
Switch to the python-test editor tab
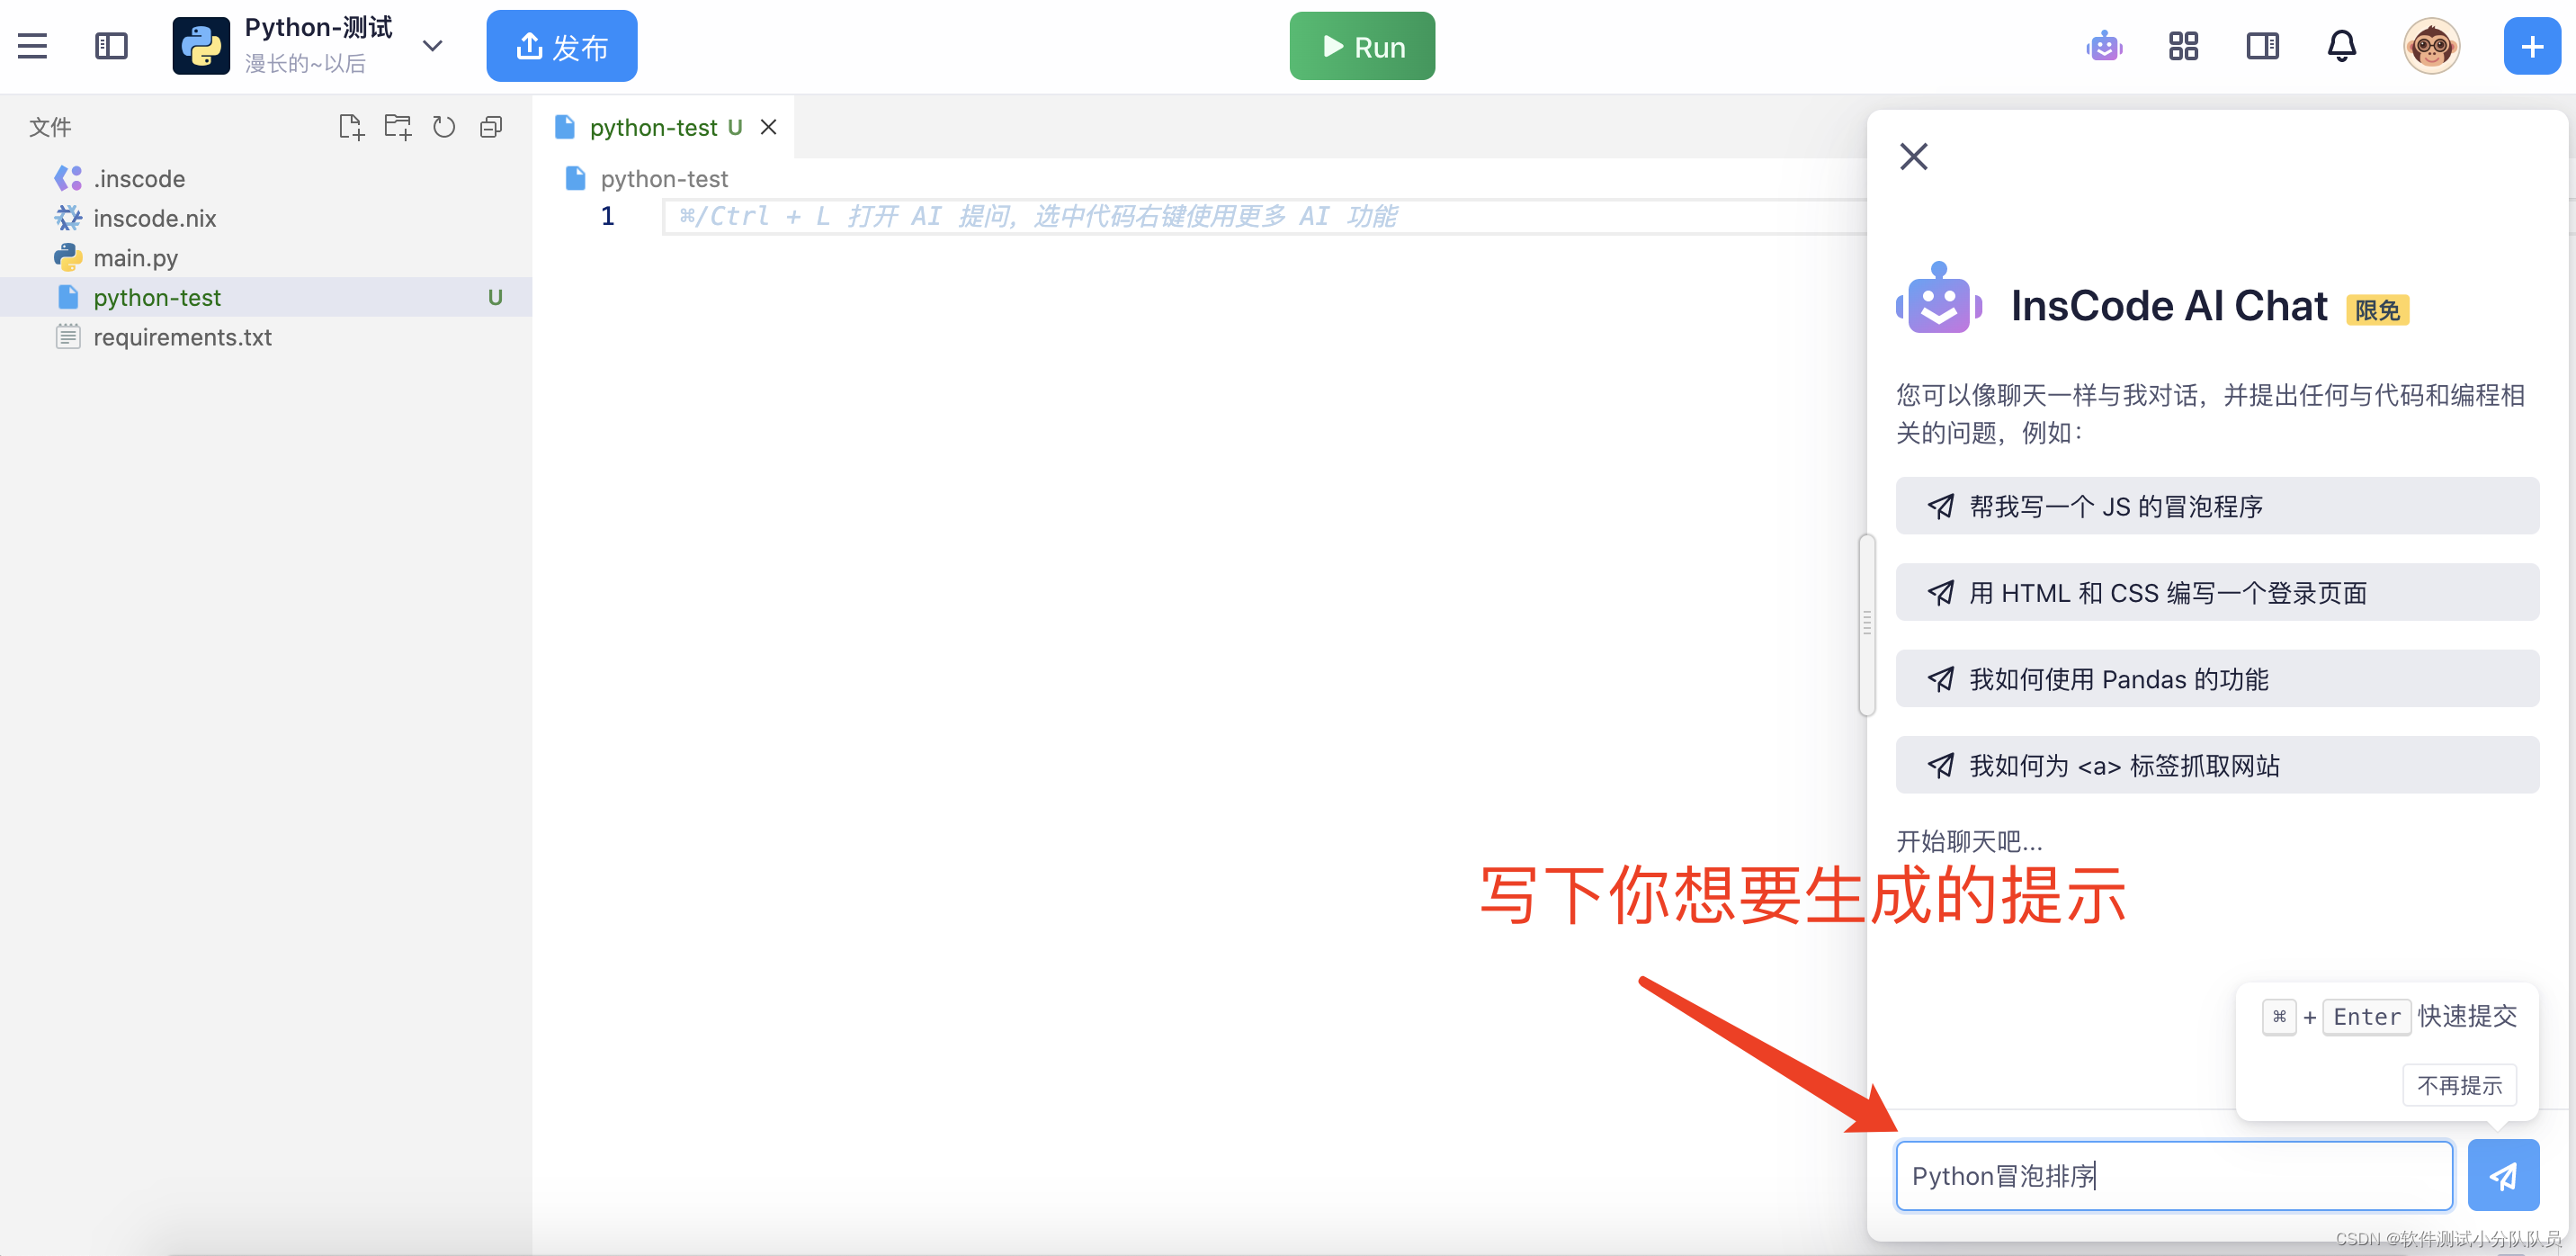tap(653, 127)
